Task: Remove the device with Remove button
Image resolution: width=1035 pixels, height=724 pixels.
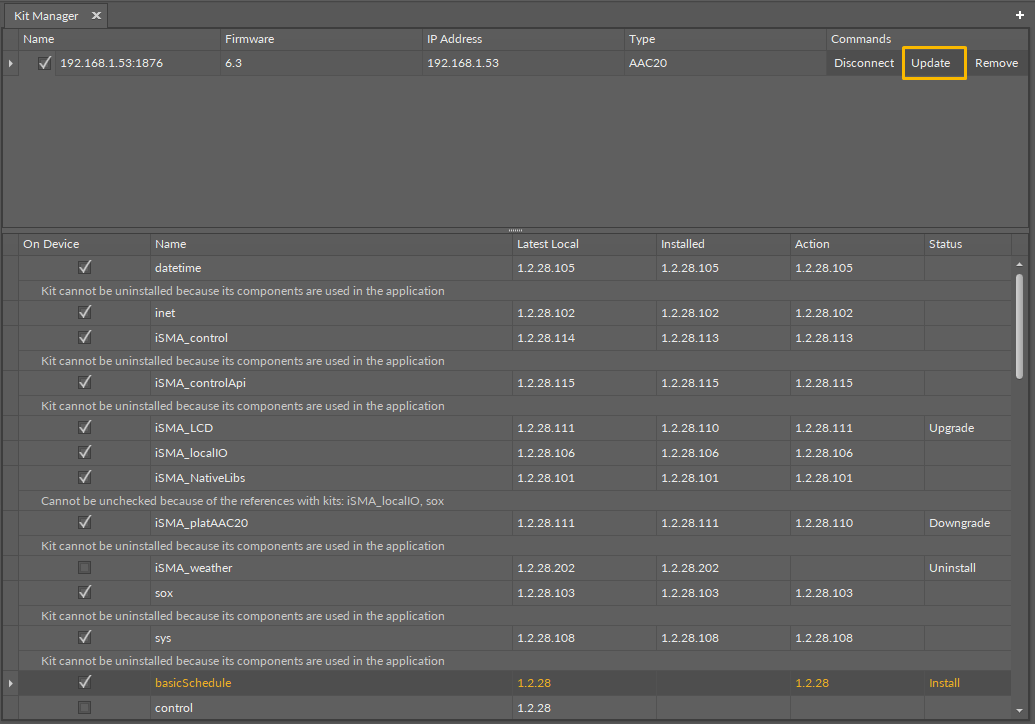Action: [x=996, y=63]
